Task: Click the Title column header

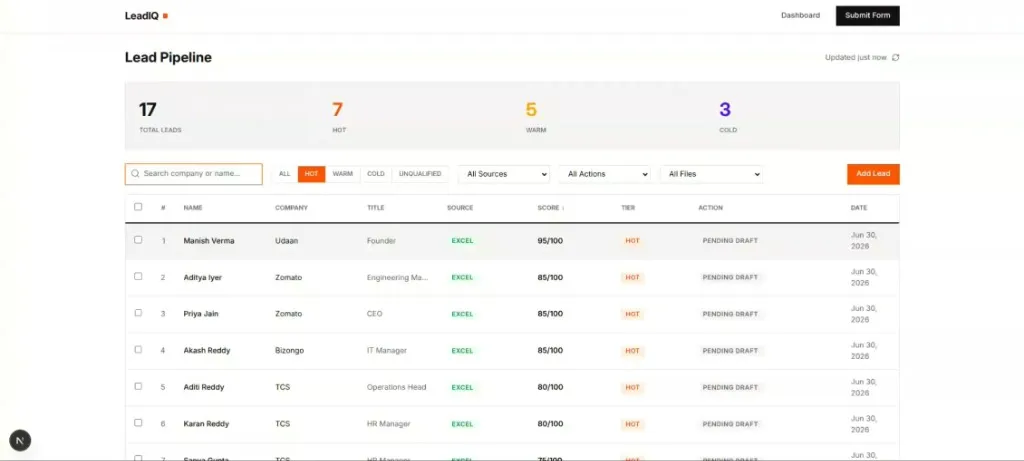Action: (376, 208)
